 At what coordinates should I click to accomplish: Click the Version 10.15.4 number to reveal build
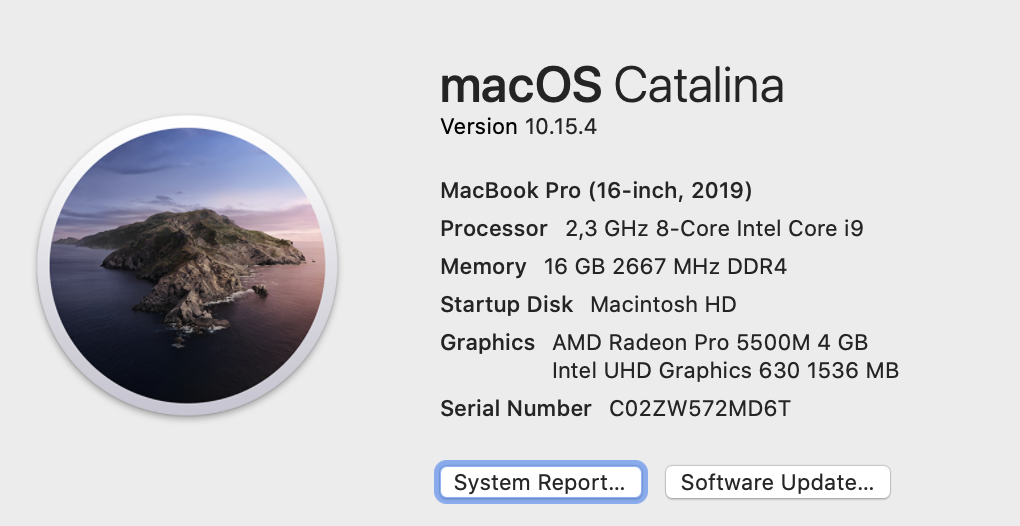tap(561, 126)
